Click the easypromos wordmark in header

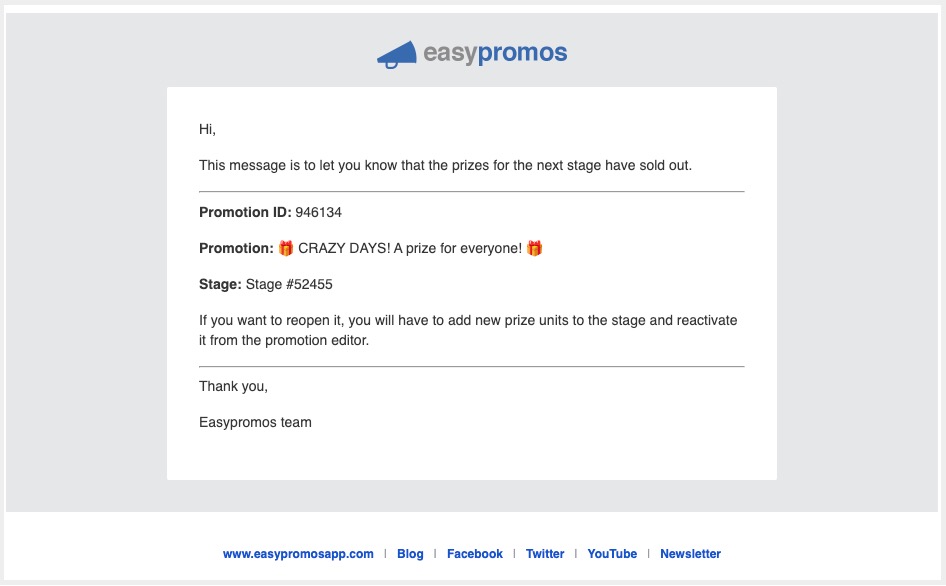(495, 53)
